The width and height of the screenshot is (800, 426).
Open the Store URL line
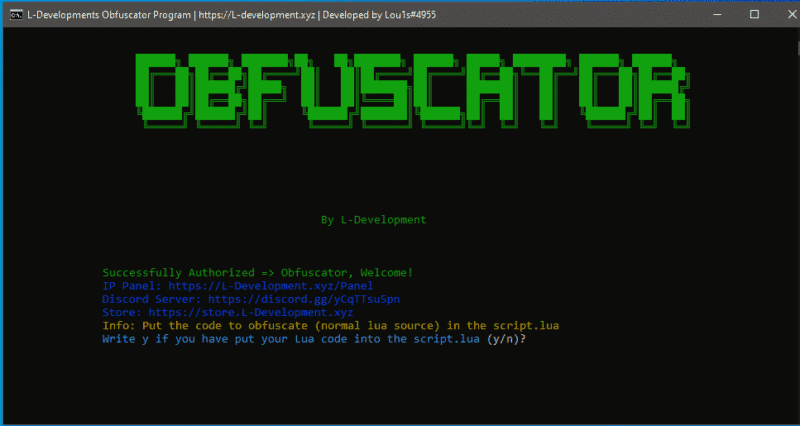[228, 312]
